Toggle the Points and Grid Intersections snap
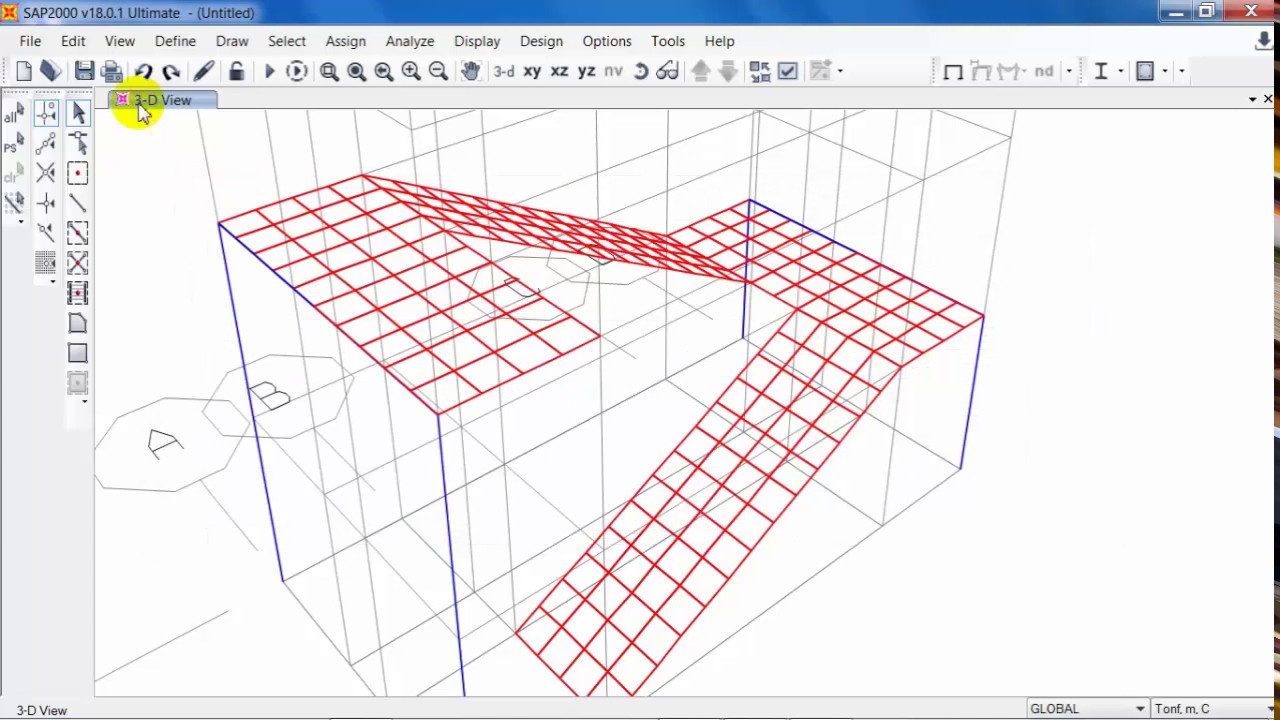Viewport: 1280px width, 720px height. 46,113
